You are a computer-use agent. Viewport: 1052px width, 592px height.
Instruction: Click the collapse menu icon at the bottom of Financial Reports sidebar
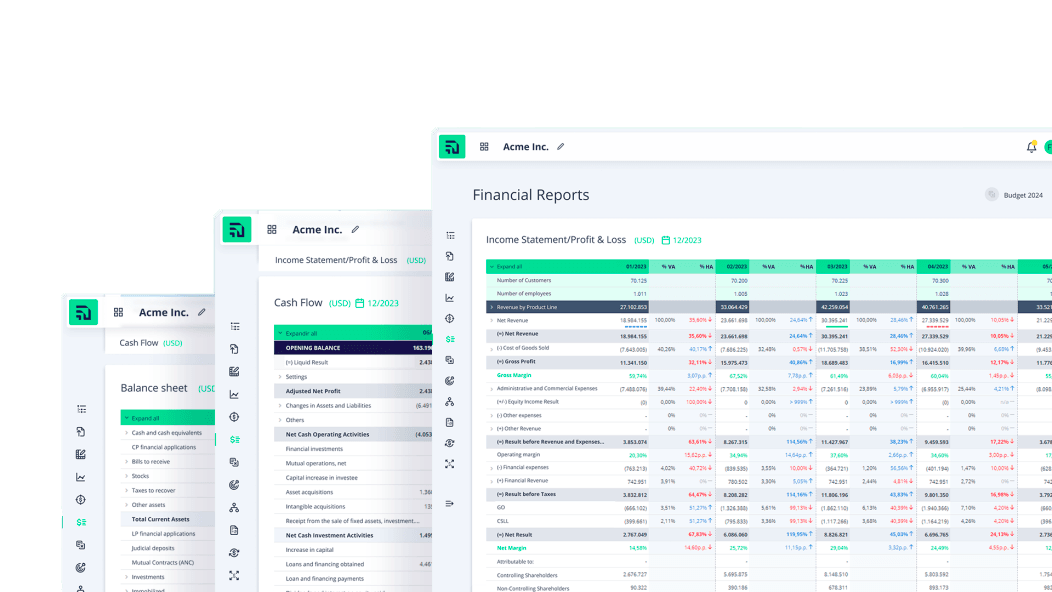450,503
